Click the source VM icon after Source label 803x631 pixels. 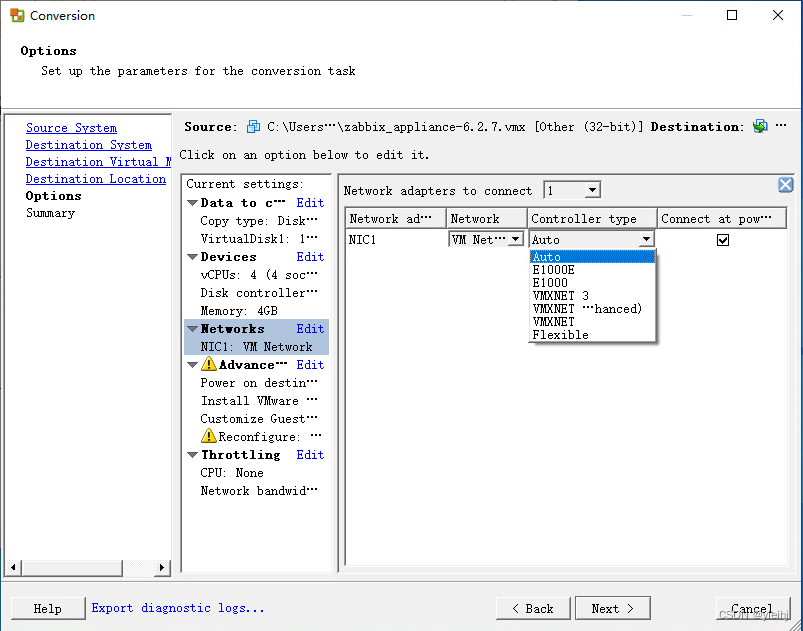[x=253, y=127]
